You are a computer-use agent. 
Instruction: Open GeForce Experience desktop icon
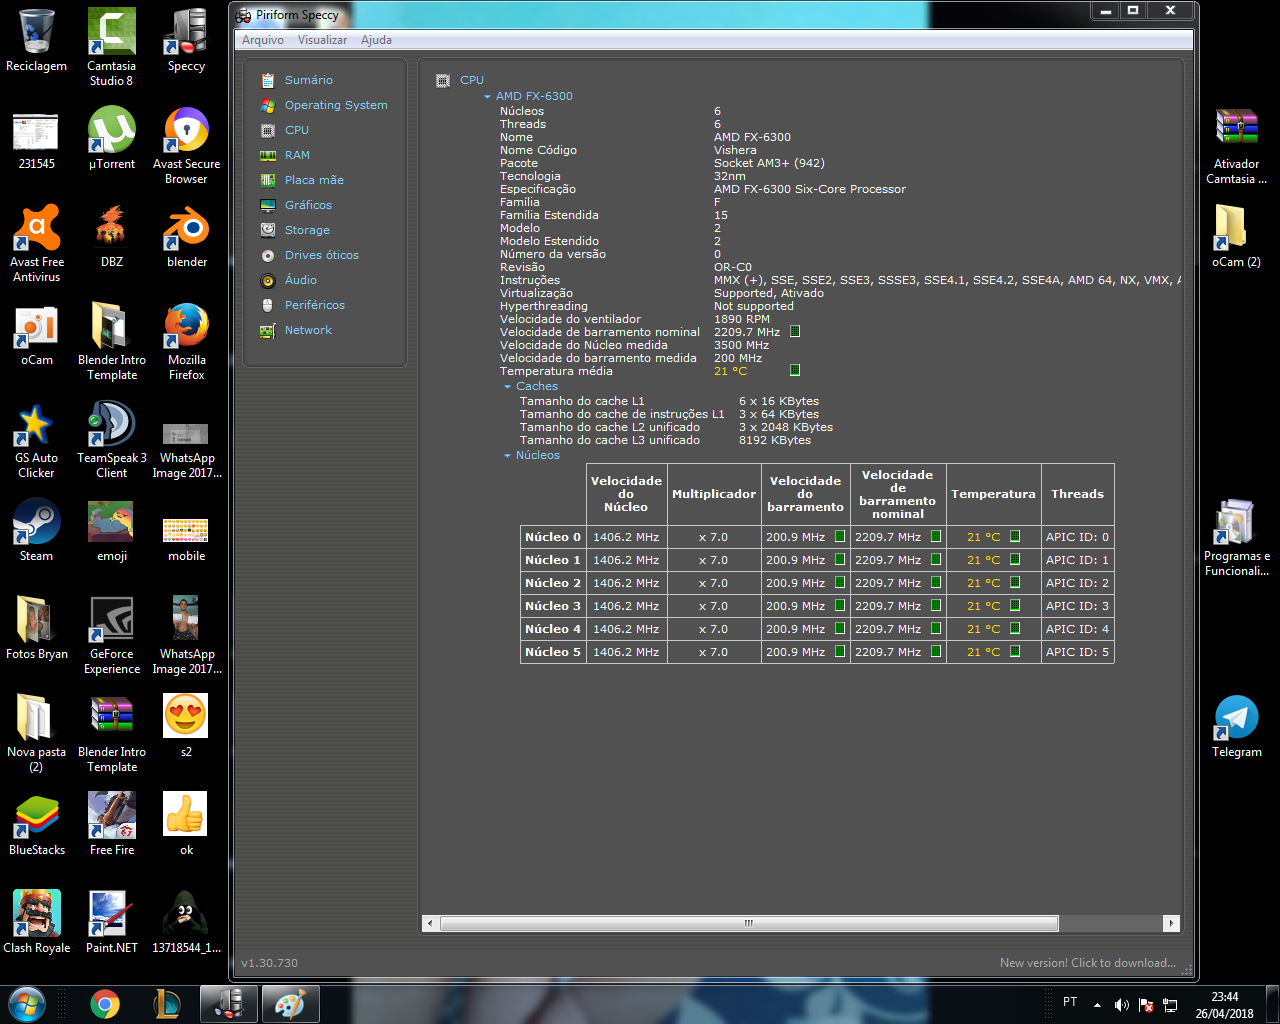click(111, 635)
